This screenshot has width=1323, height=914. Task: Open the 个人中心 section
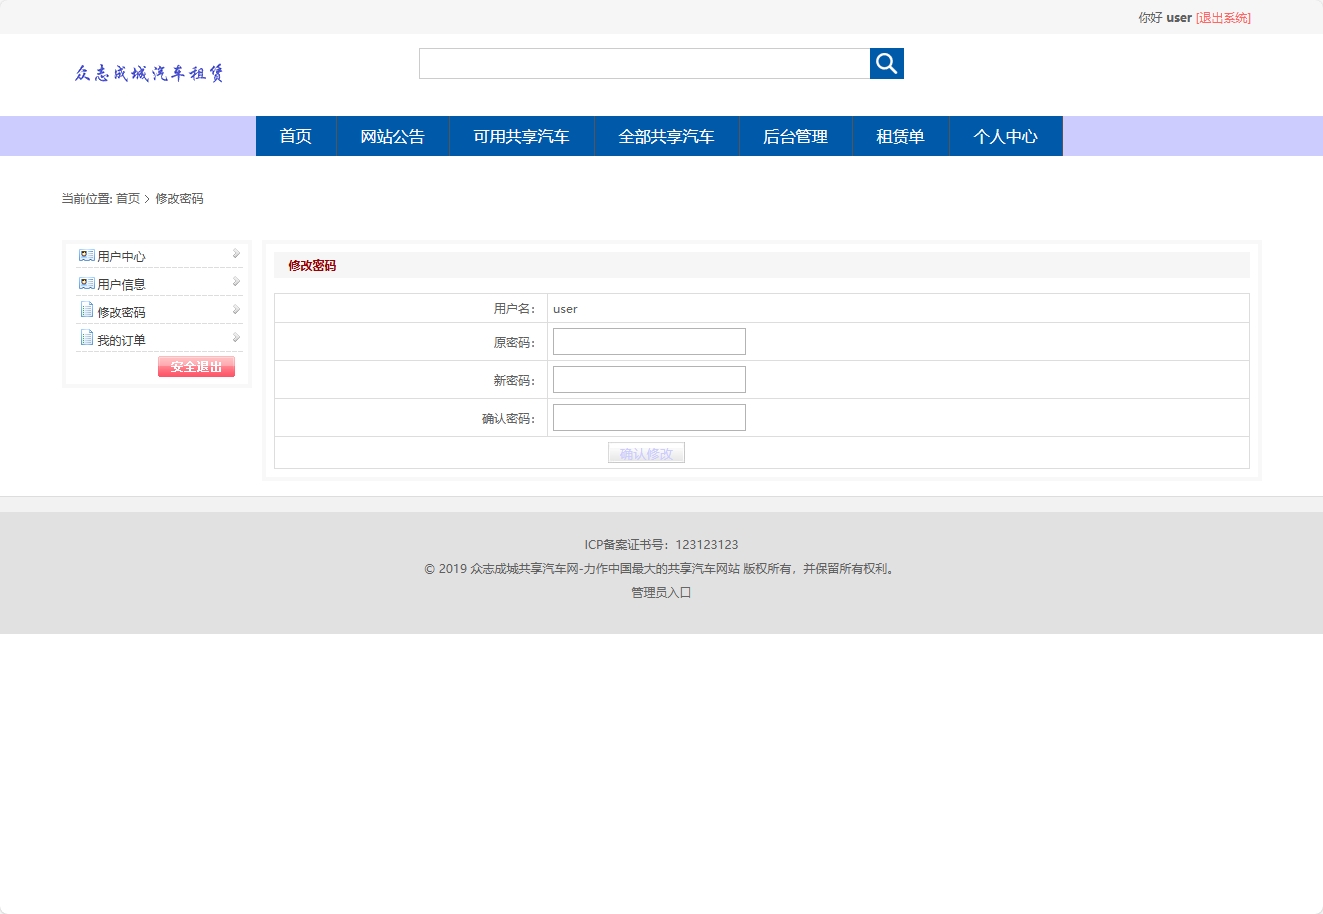pos(1006,136)
